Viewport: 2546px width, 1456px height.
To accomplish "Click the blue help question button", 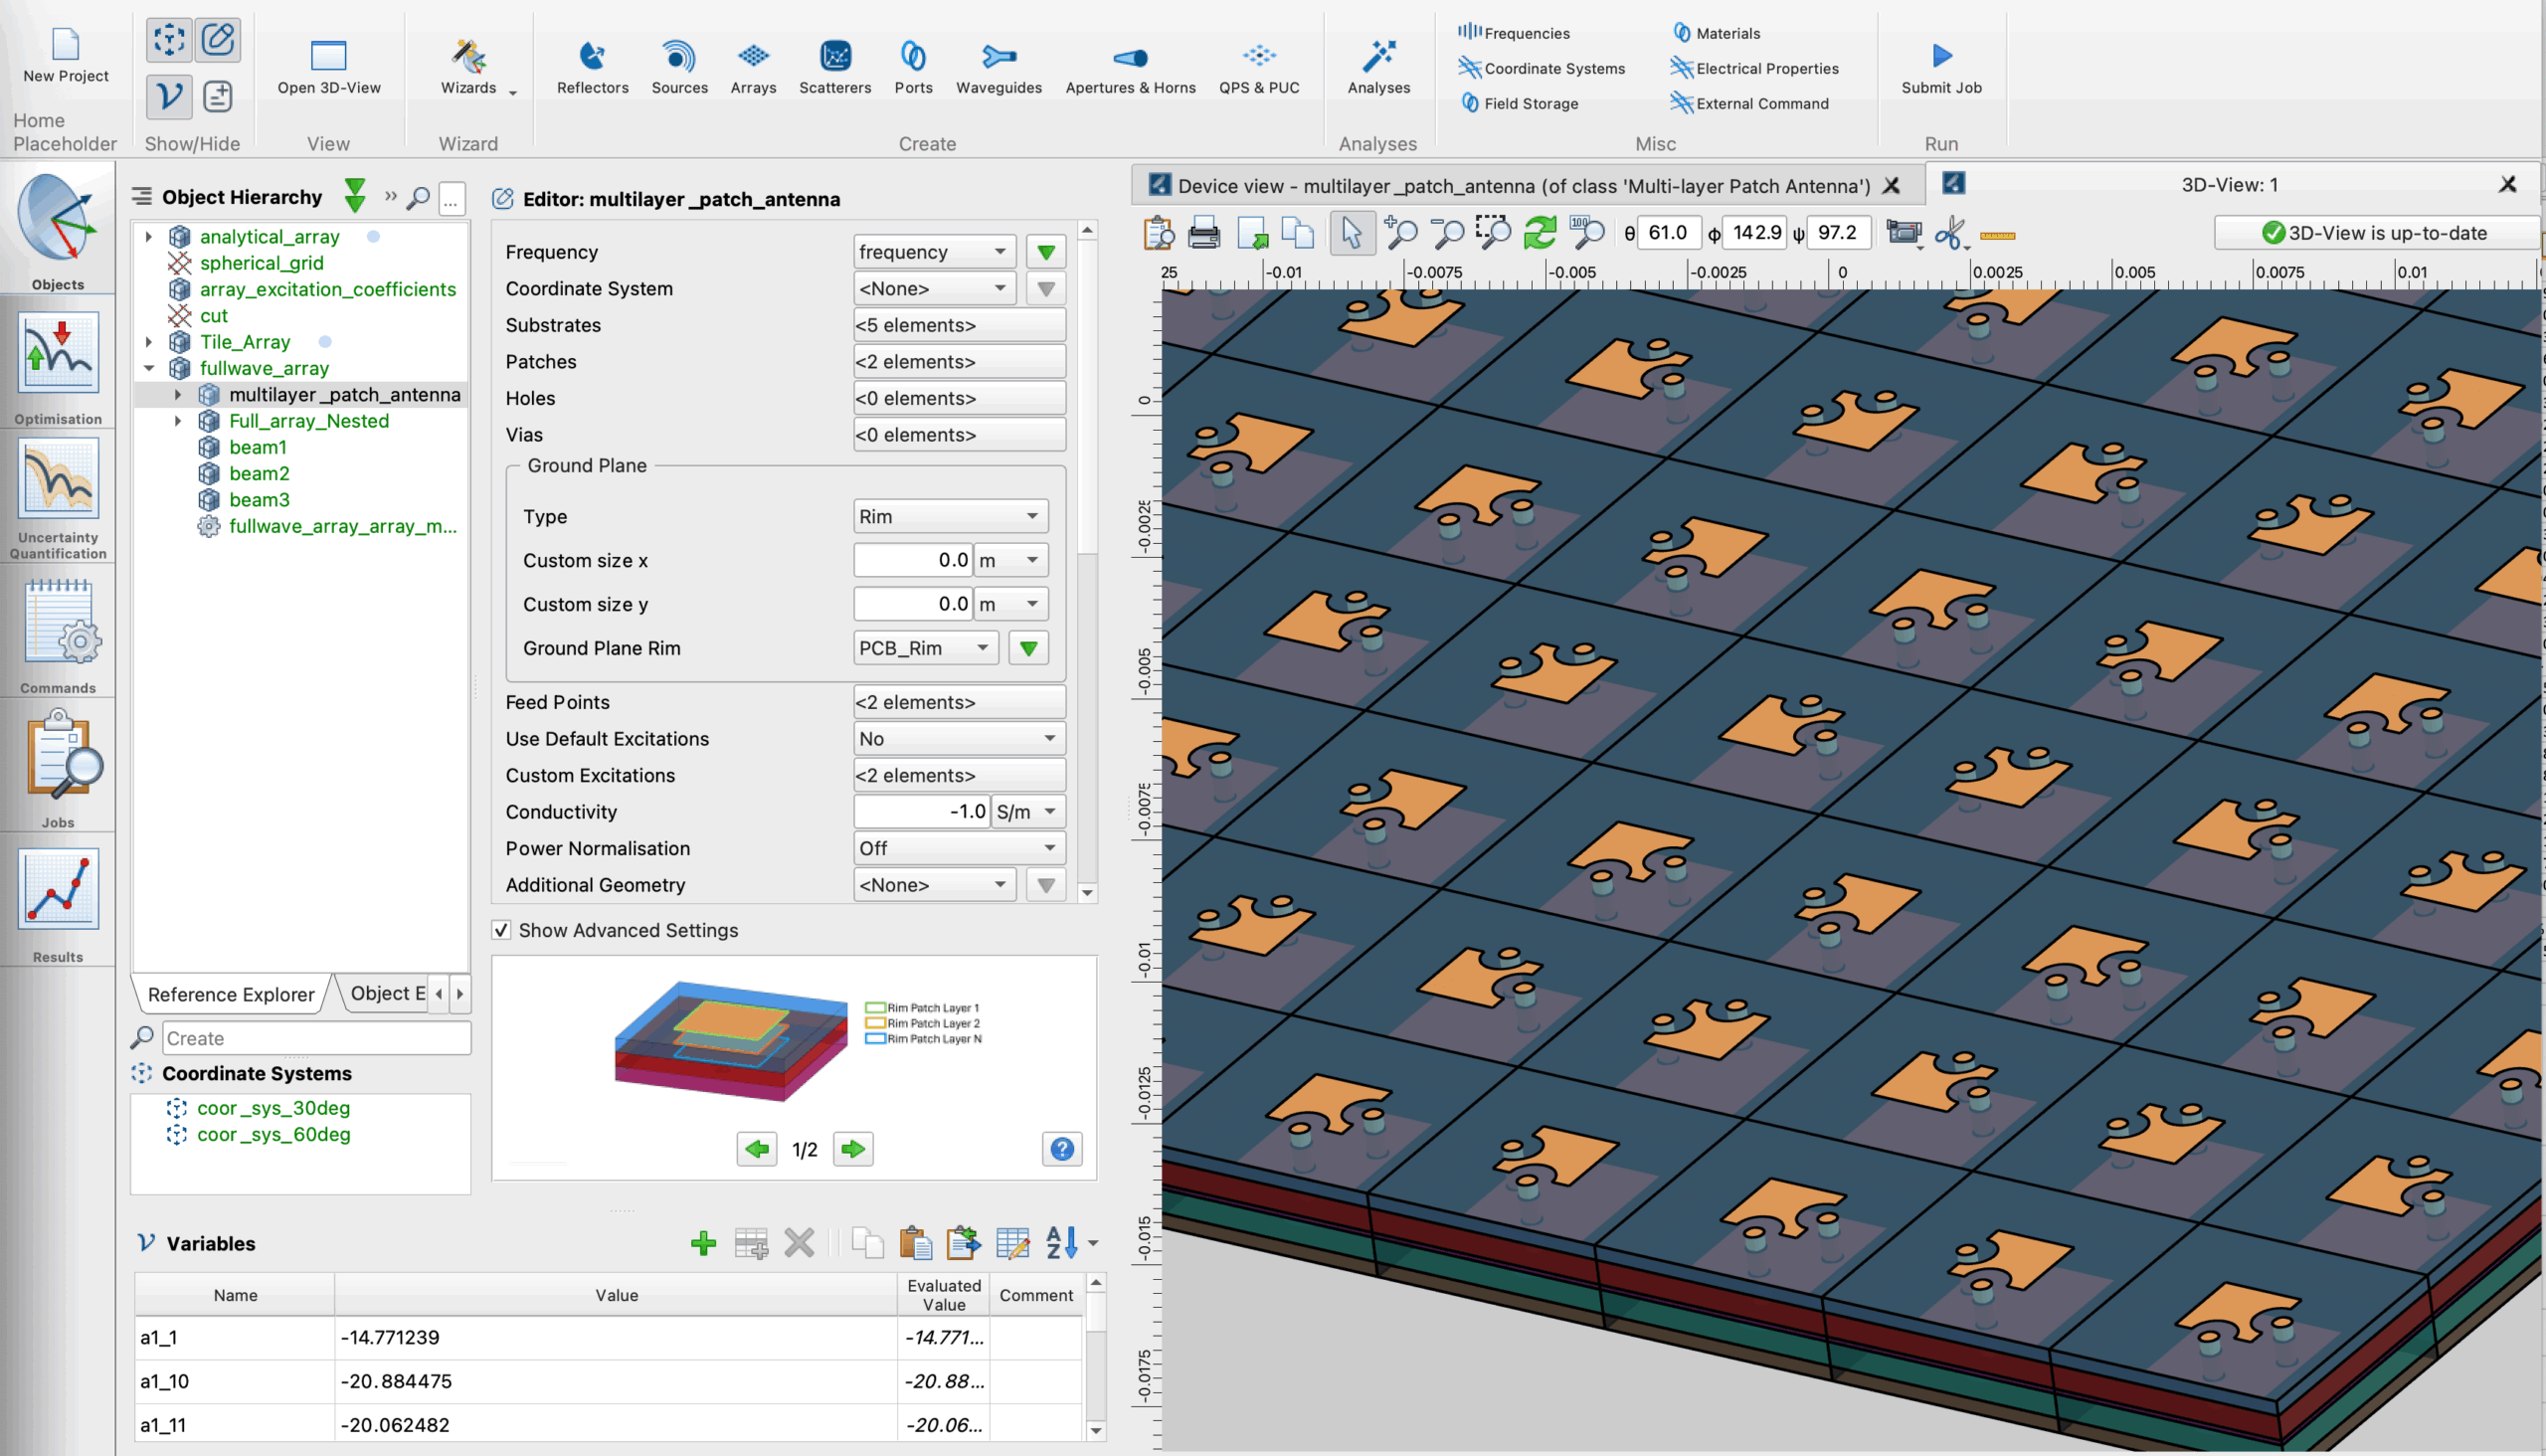I will [x=1061, y=1149].
